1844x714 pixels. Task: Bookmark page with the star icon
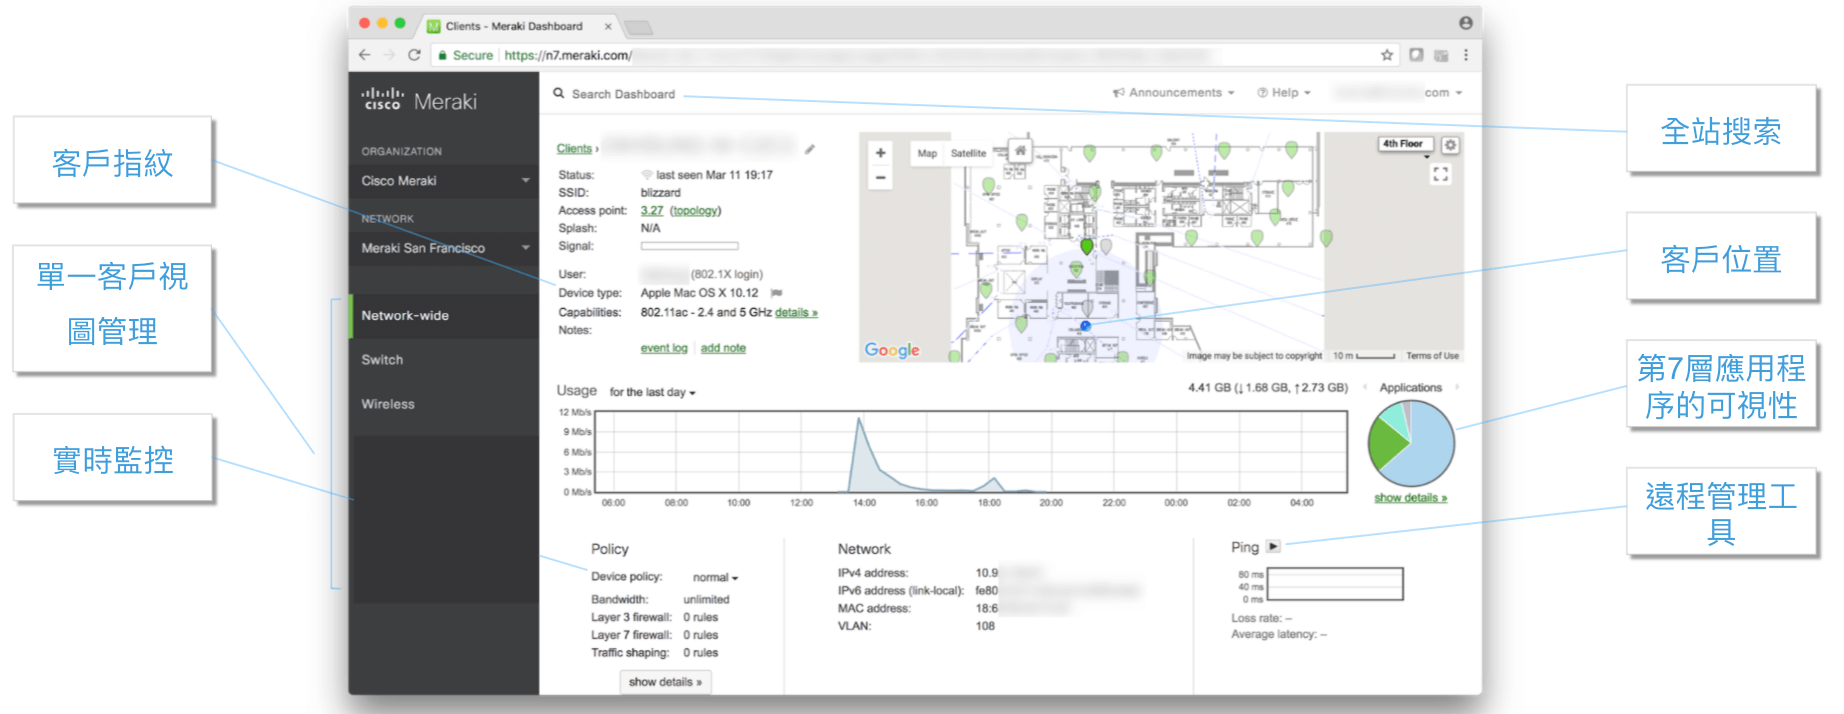[1387, 55]
